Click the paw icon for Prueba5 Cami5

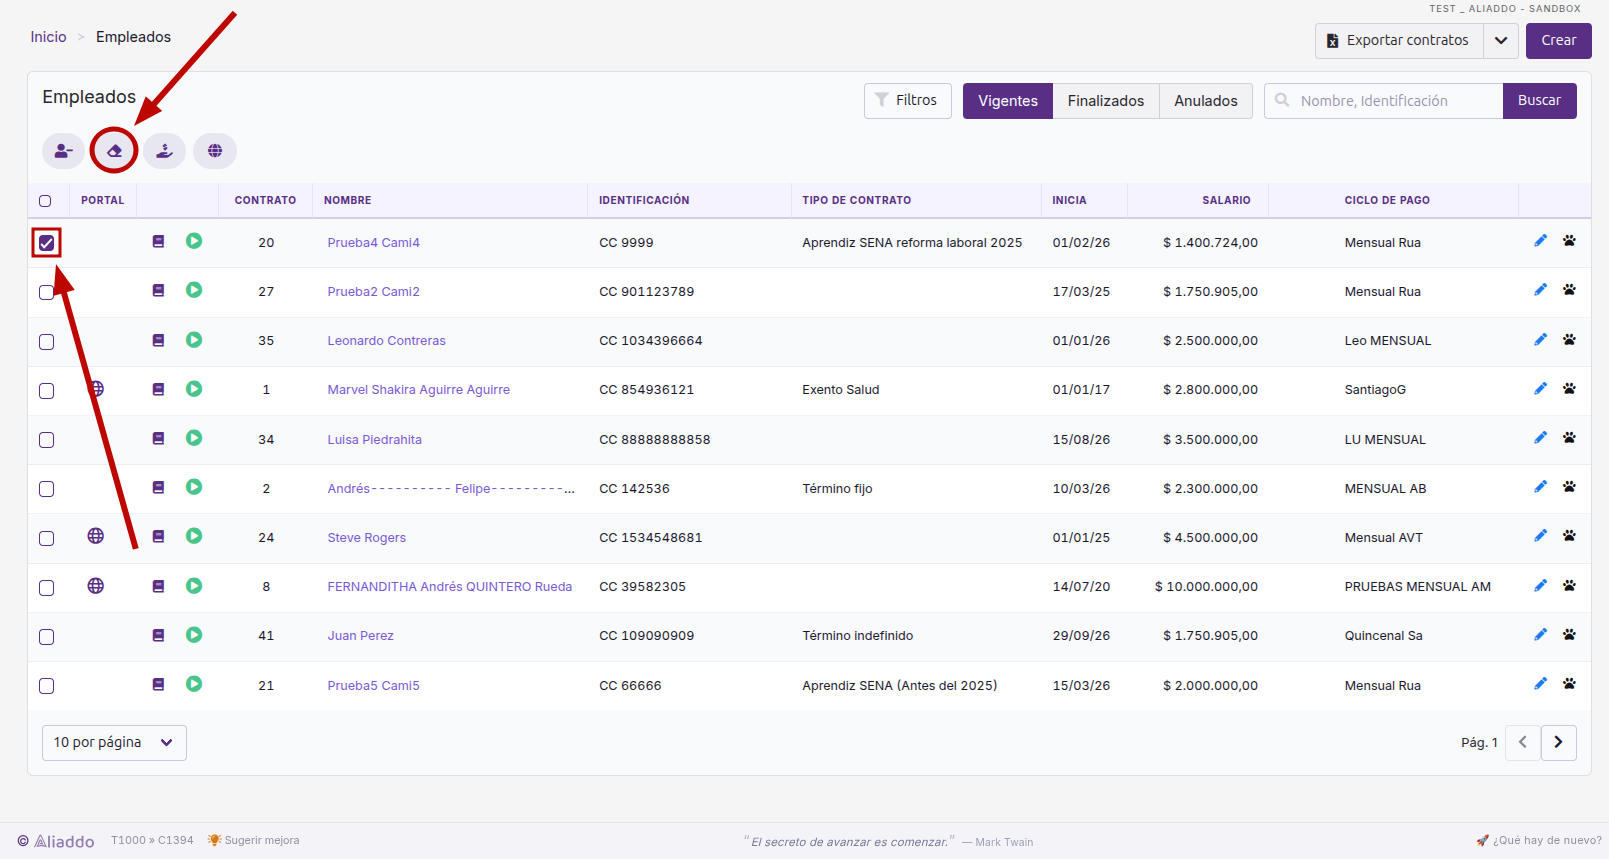click(x=1569, y=684)
